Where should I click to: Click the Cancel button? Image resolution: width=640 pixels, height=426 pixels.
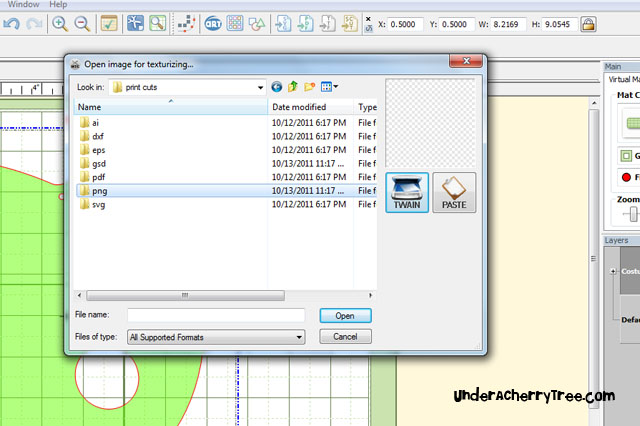345,337
